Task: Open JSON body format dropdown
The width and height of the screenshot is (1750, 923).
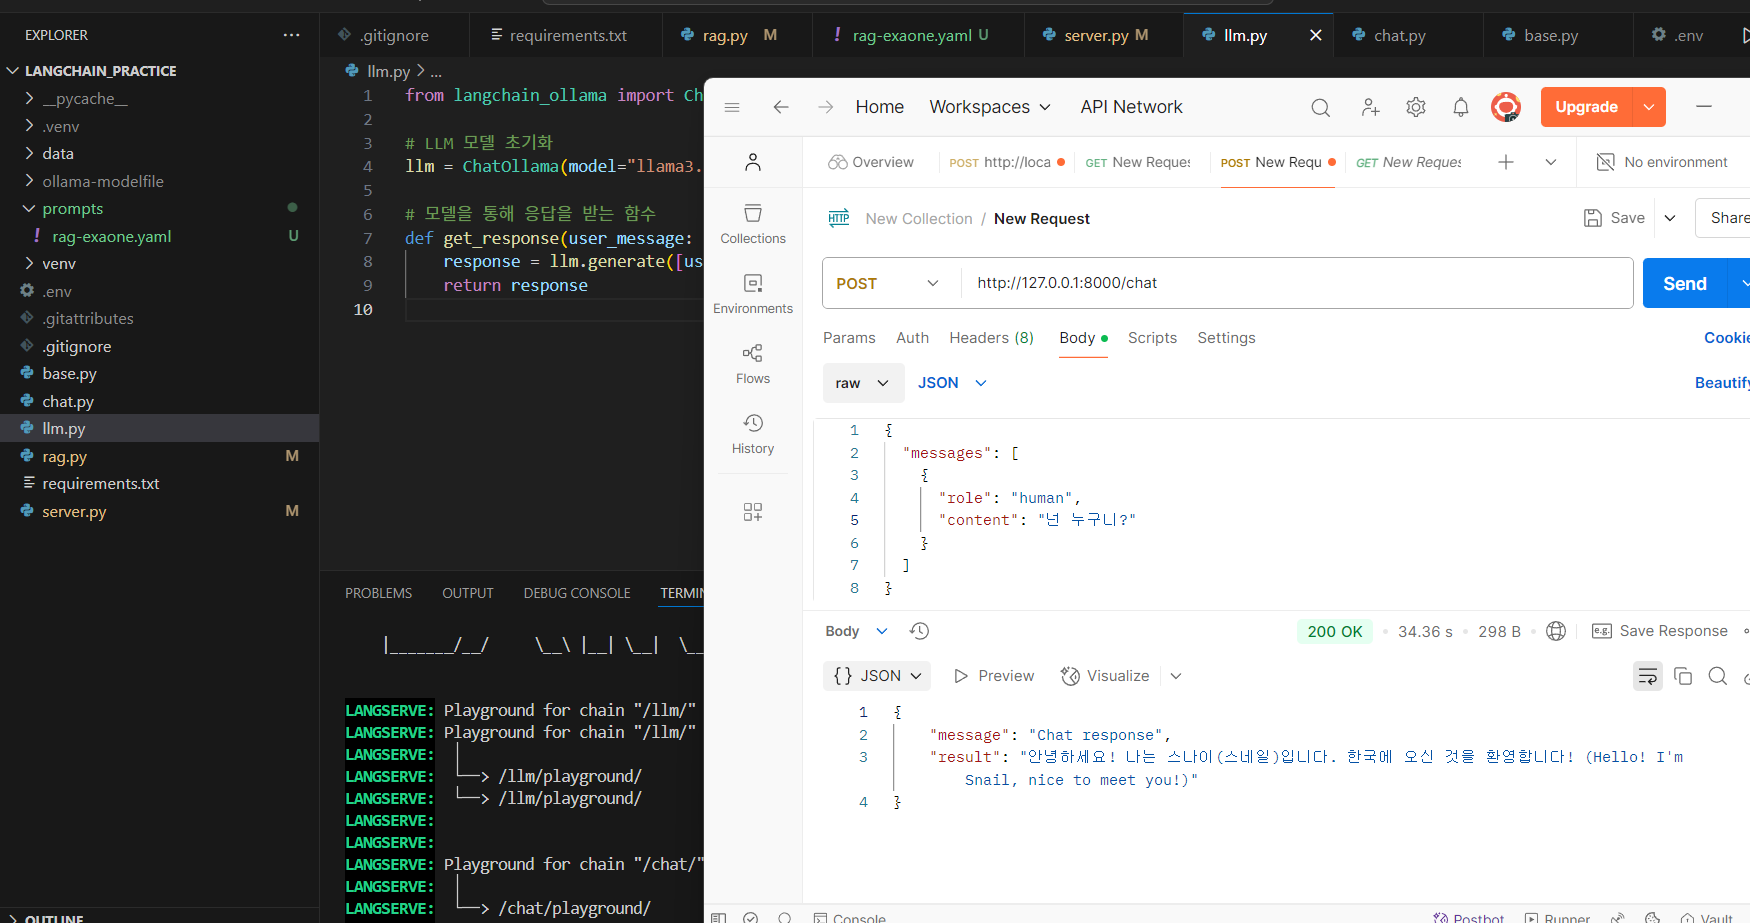Action: coord(952,383)
